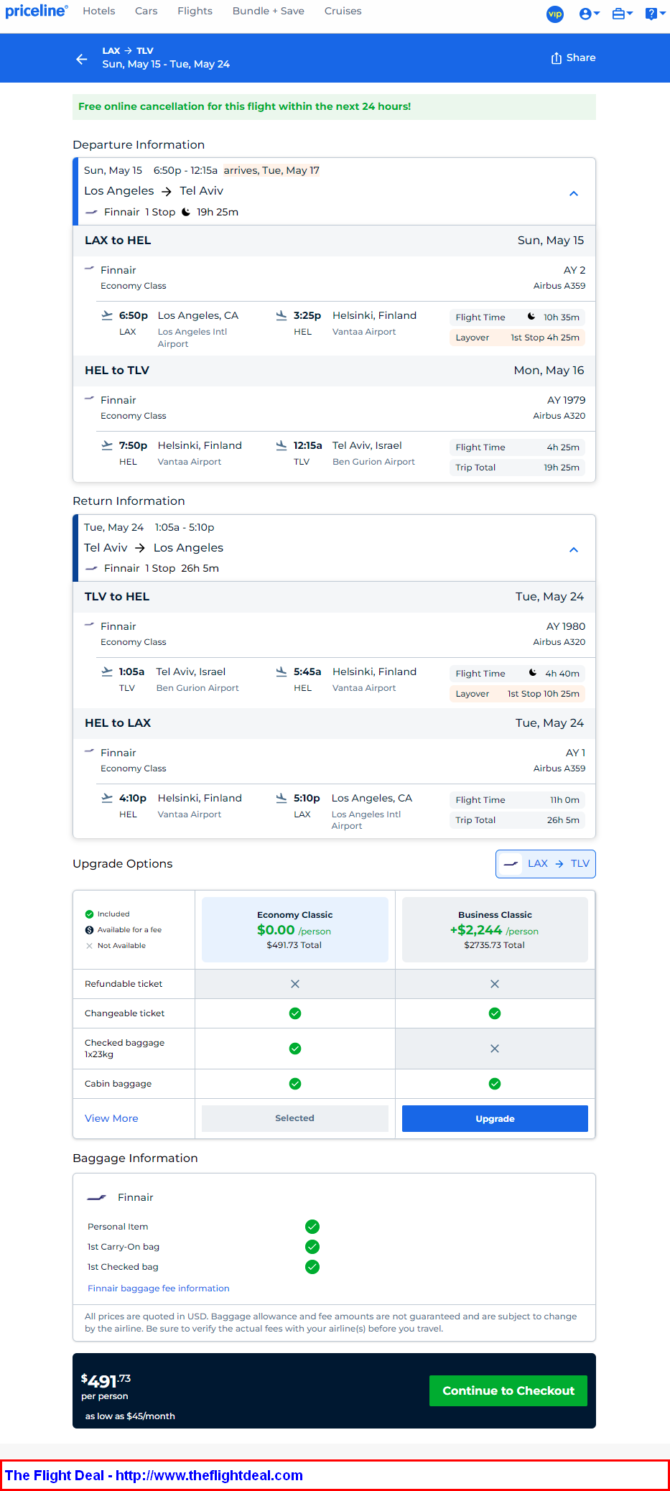Click the takeoff icon beside 4:10p Helsinki
Viewport: 670px width, 1491px height.
(x=107, y=798)
